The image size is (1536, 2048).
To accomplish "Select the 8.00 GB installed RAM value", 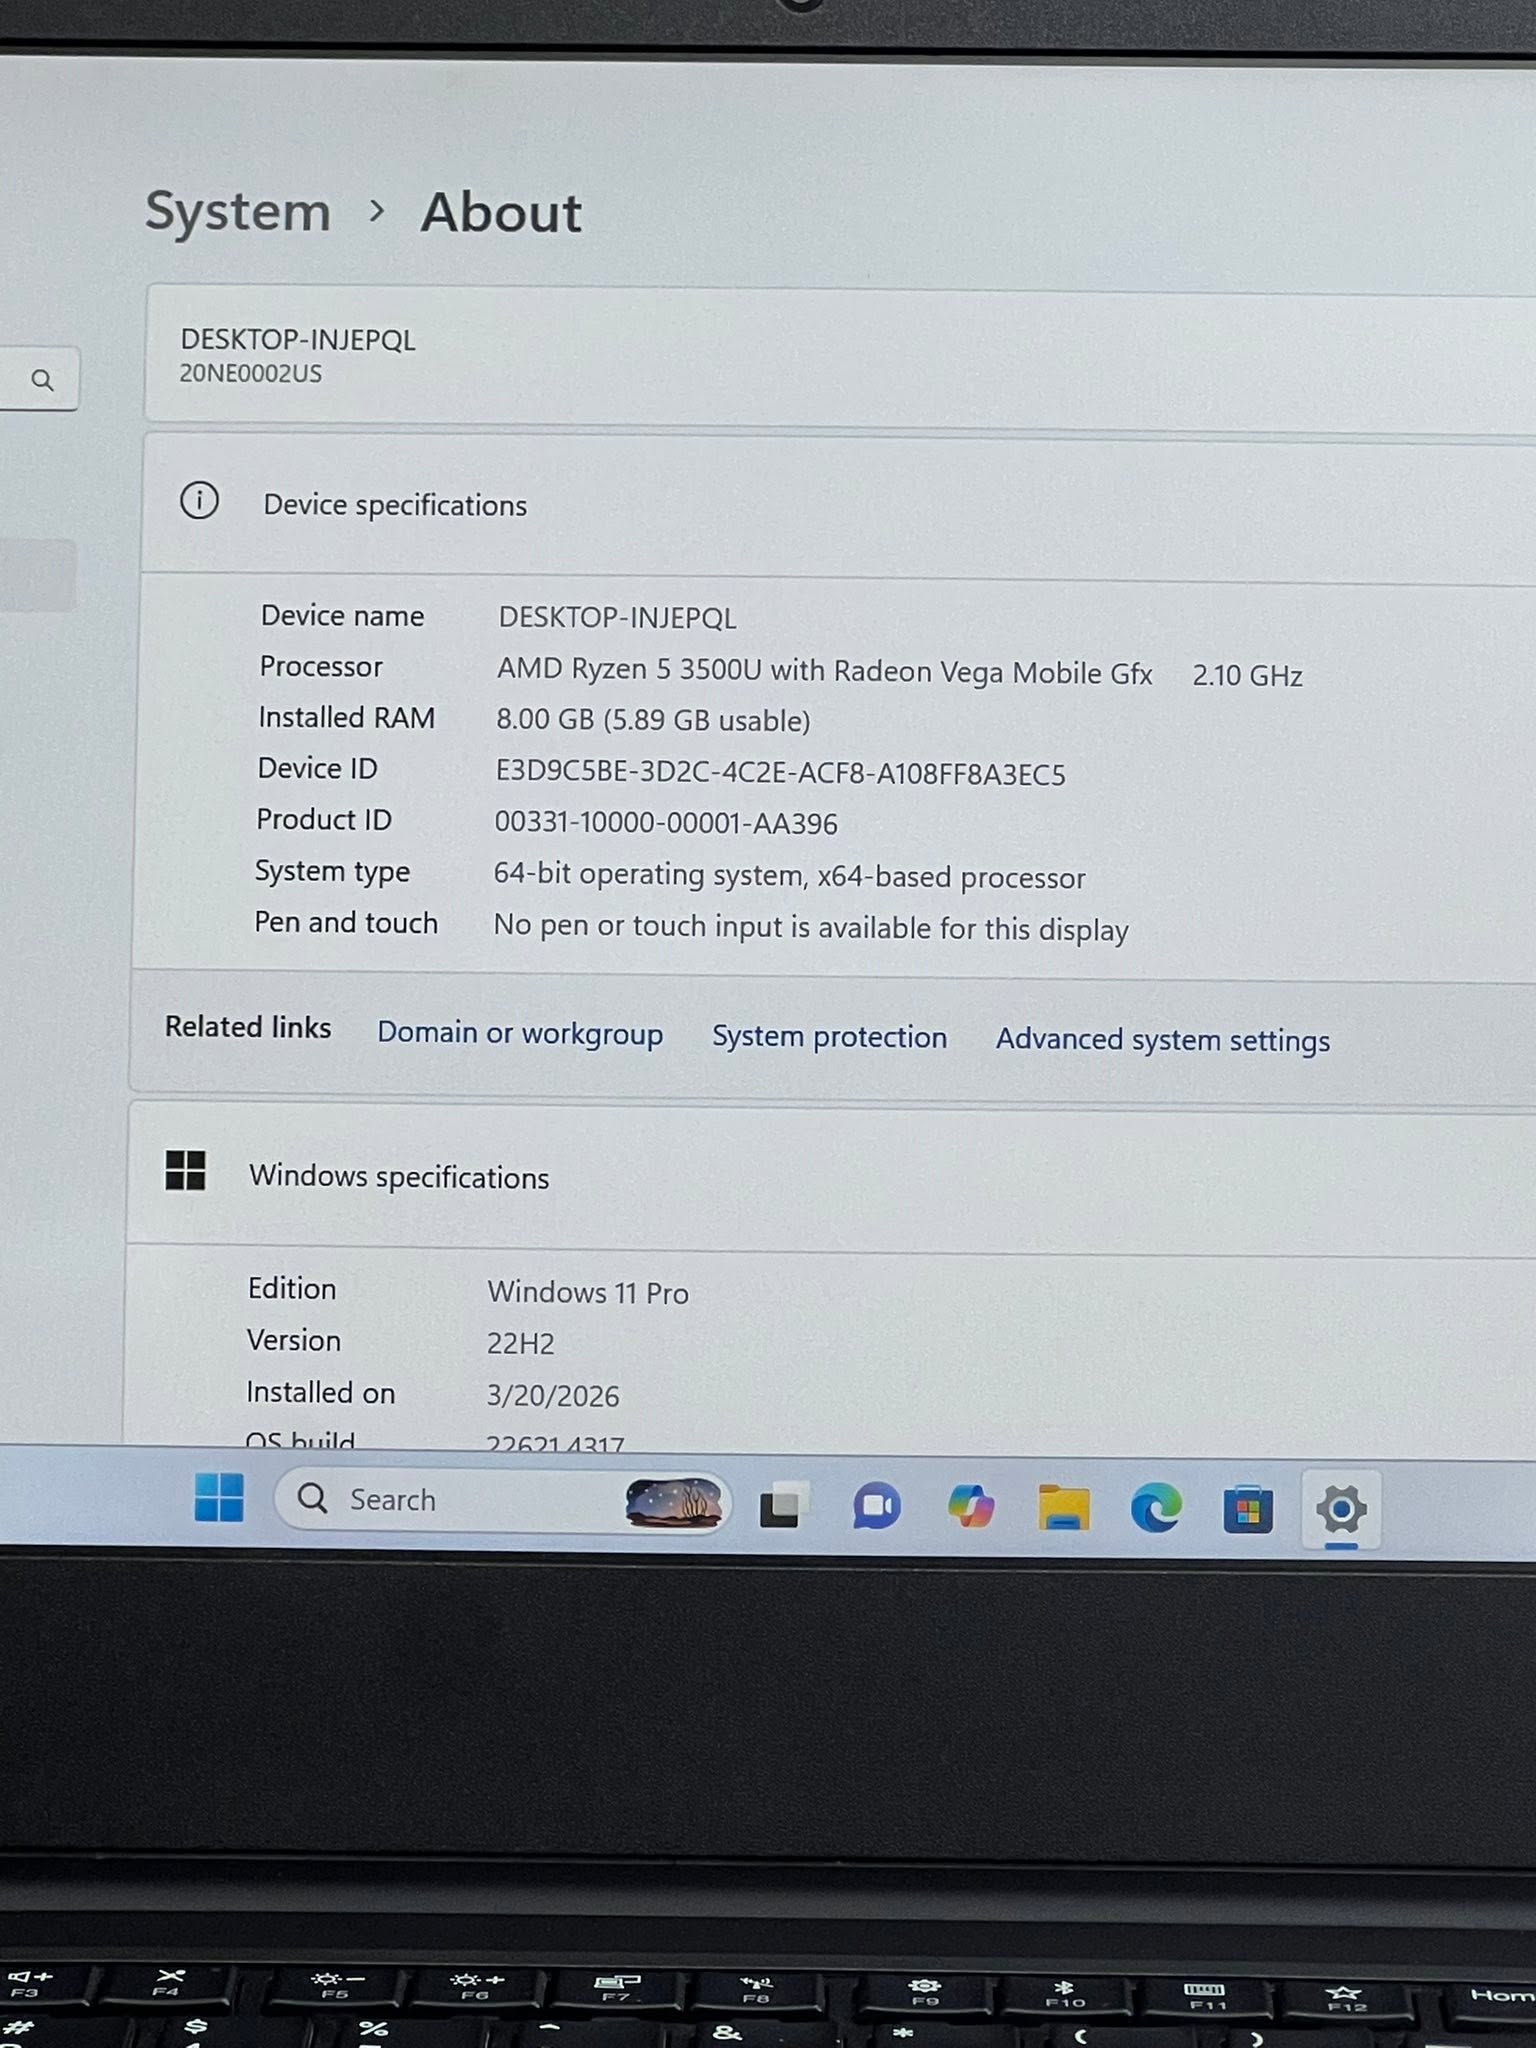I will tap(653, 720).
